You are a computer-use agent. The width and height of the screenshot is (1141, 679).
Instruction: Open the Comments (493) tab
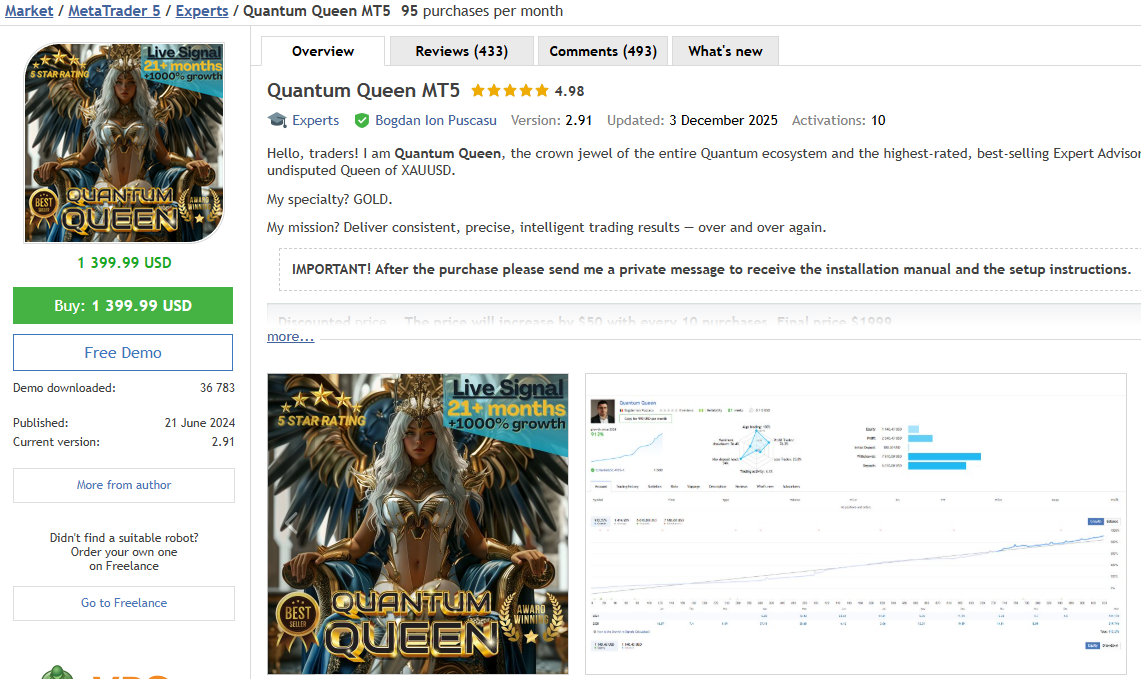(602, 50)
